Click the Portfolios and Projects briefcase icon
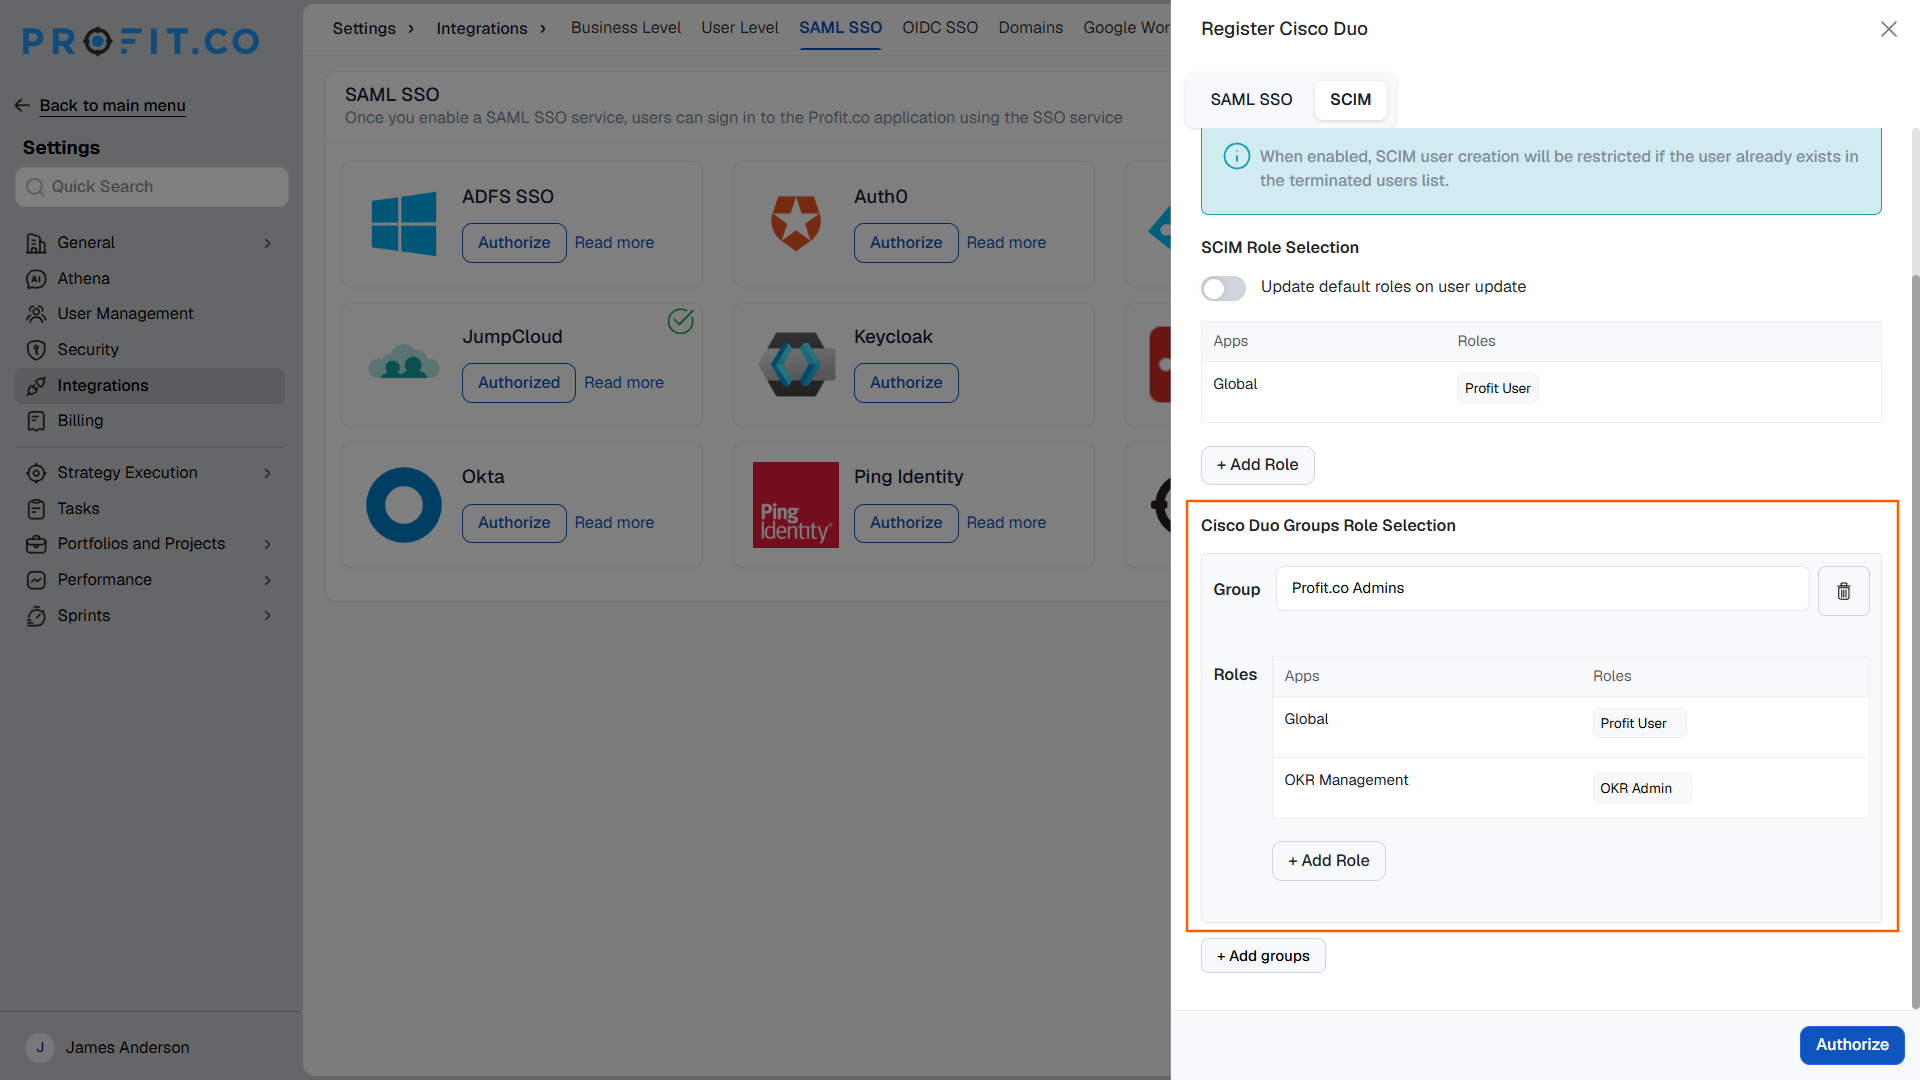The width and height of the screenshot is (1920, 1080). (x=36, y=544)
